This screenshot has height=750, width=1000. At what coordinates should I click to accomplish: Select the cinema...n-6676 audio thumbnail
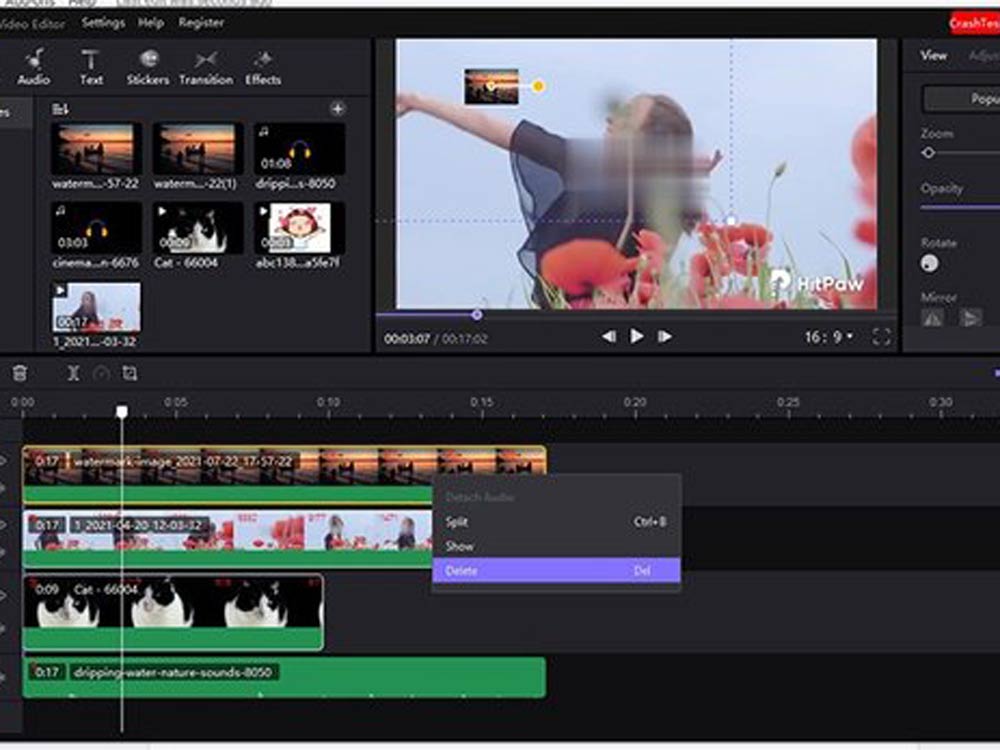coord(96,228)
